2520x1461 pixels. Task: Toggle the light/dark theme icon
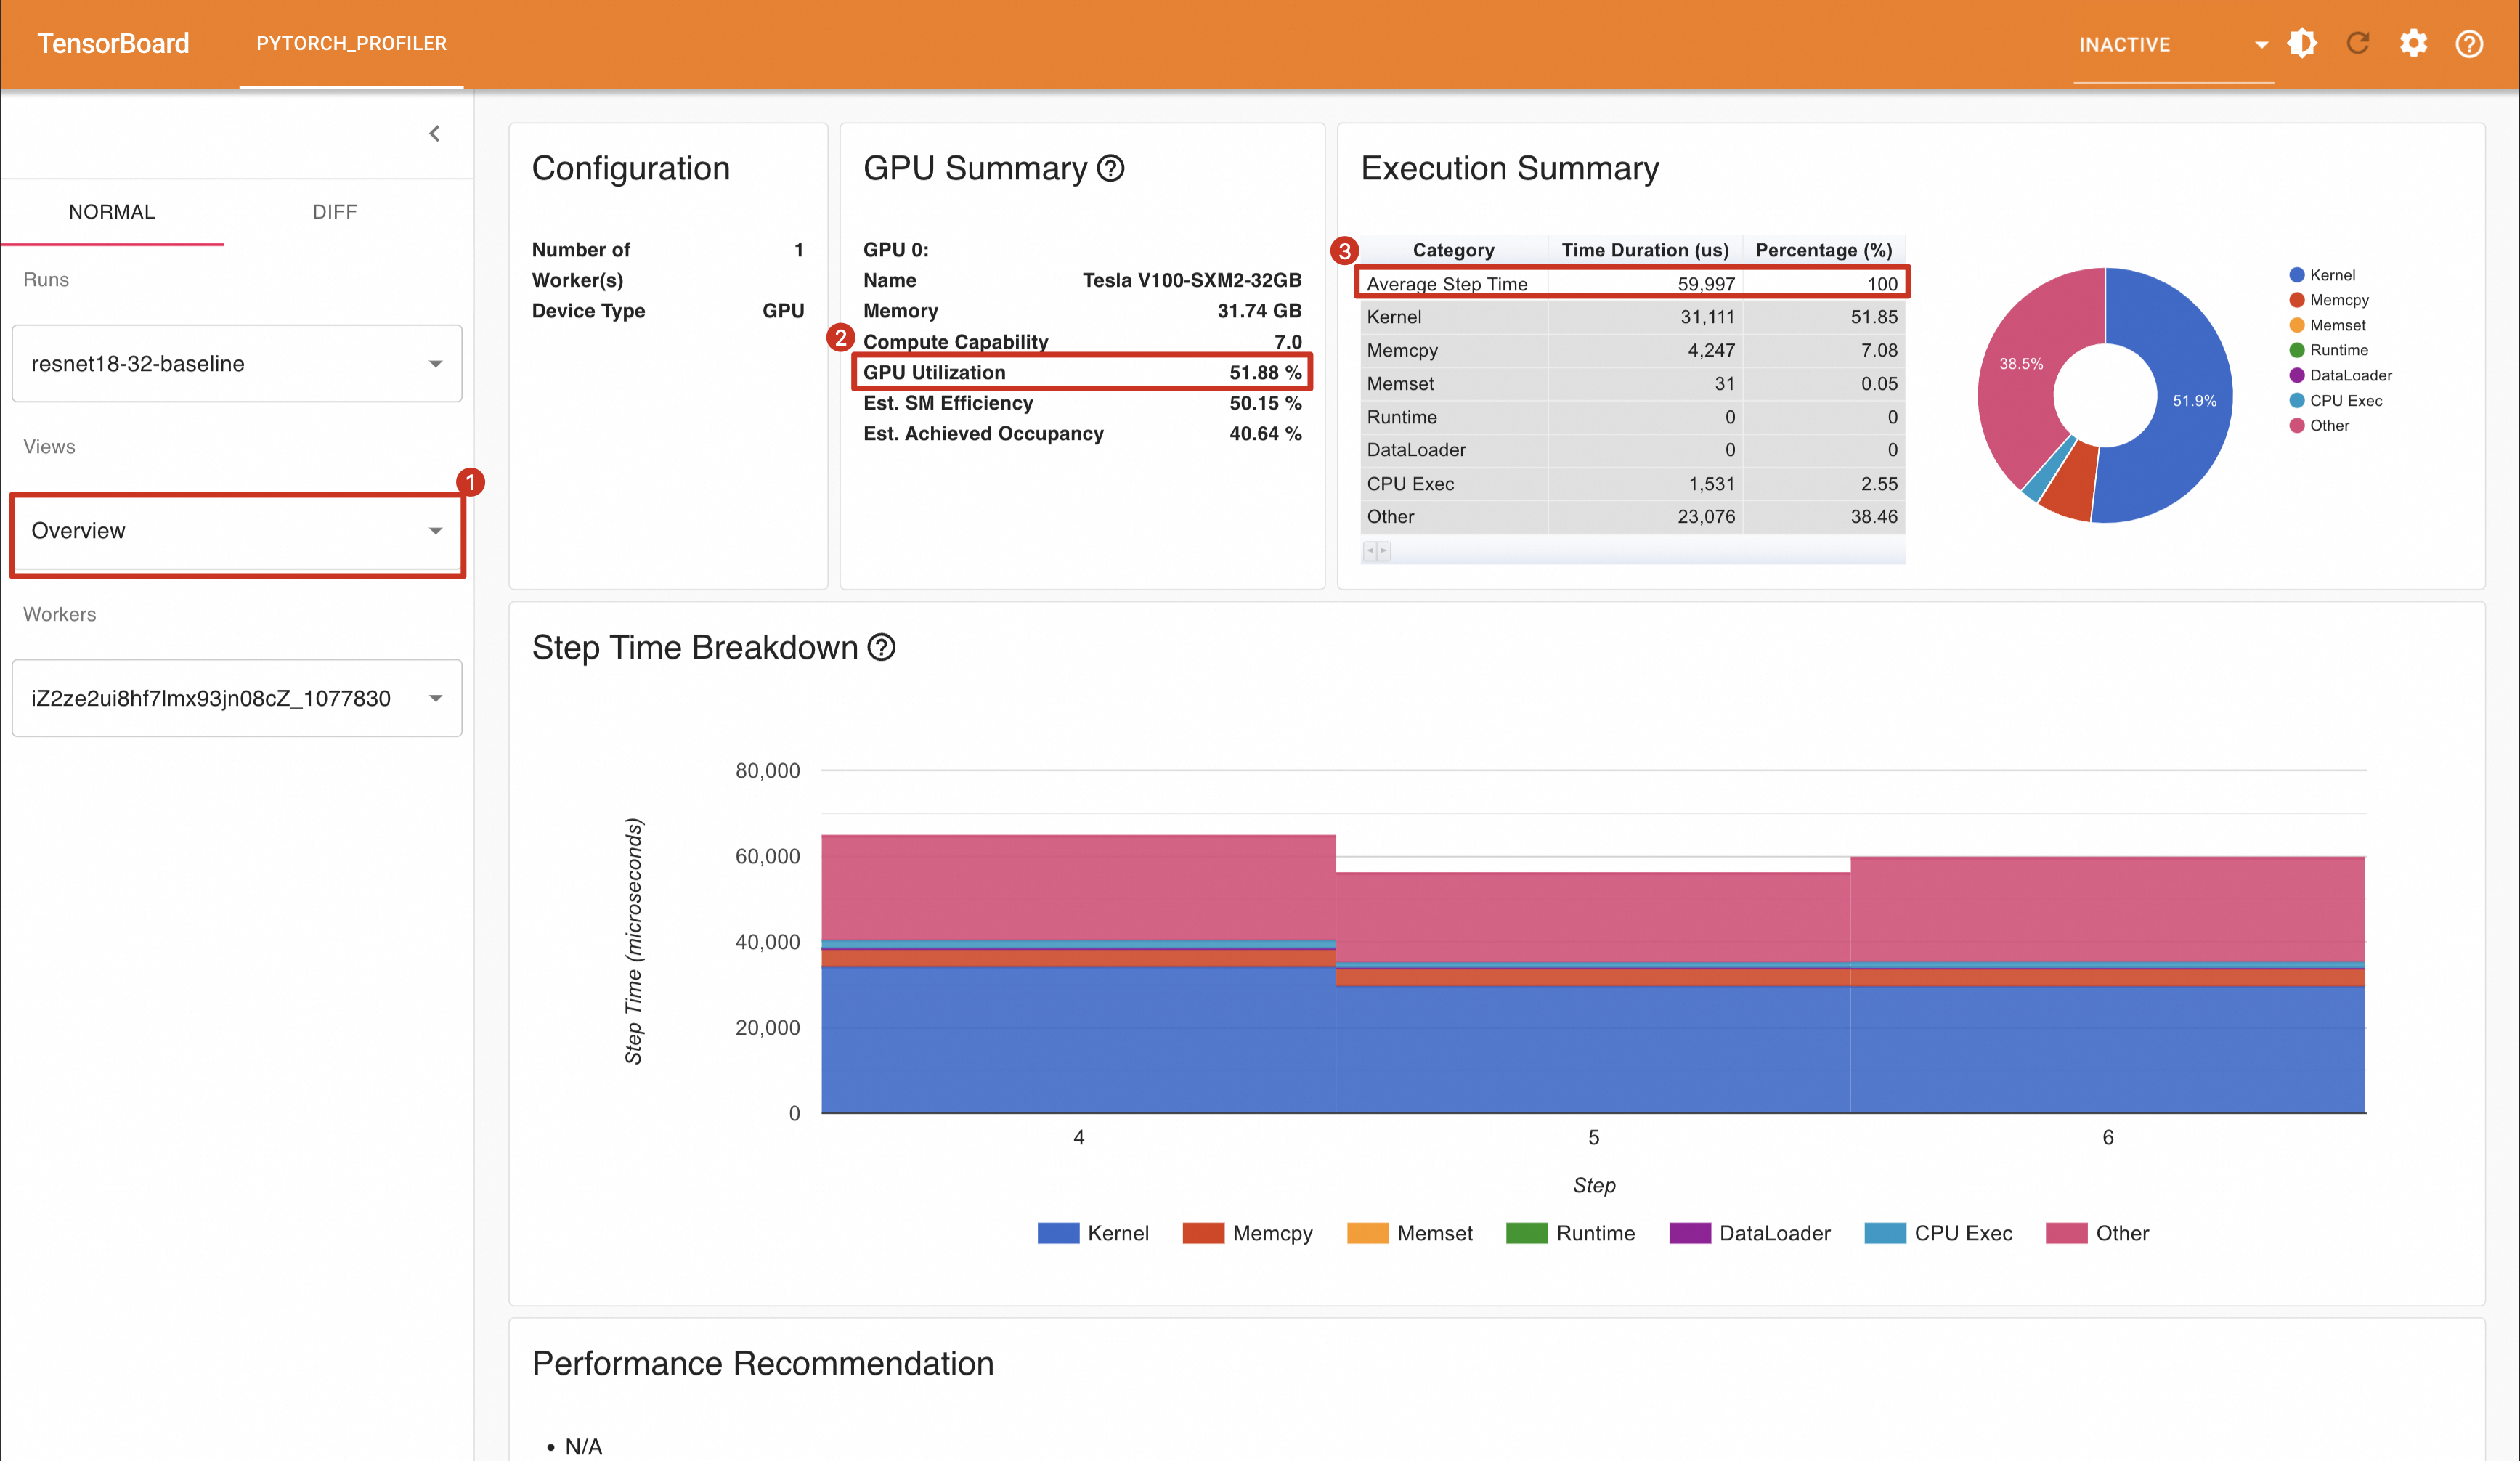pyautogui.click(x=2302, y=44)
